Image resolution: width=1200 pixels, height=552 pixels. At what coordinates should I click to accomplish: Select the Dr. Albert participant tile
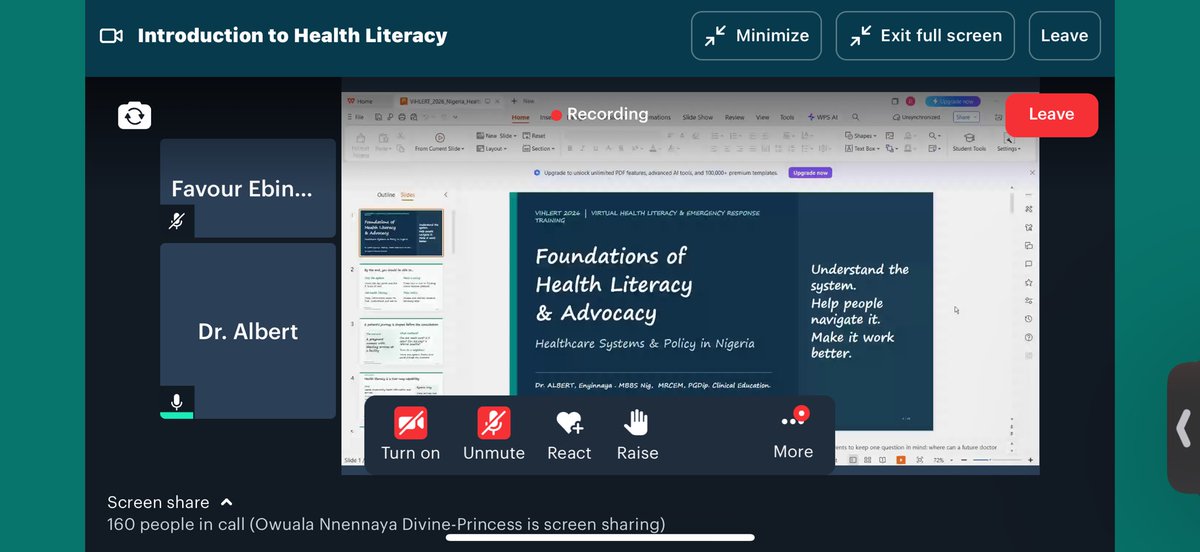click(248, 331)
